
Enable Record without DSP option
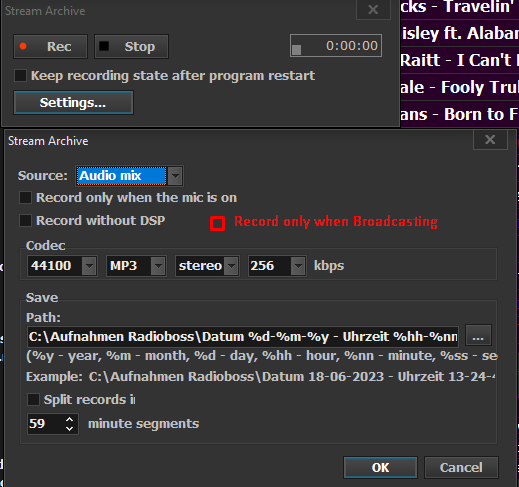pos(26,220)
